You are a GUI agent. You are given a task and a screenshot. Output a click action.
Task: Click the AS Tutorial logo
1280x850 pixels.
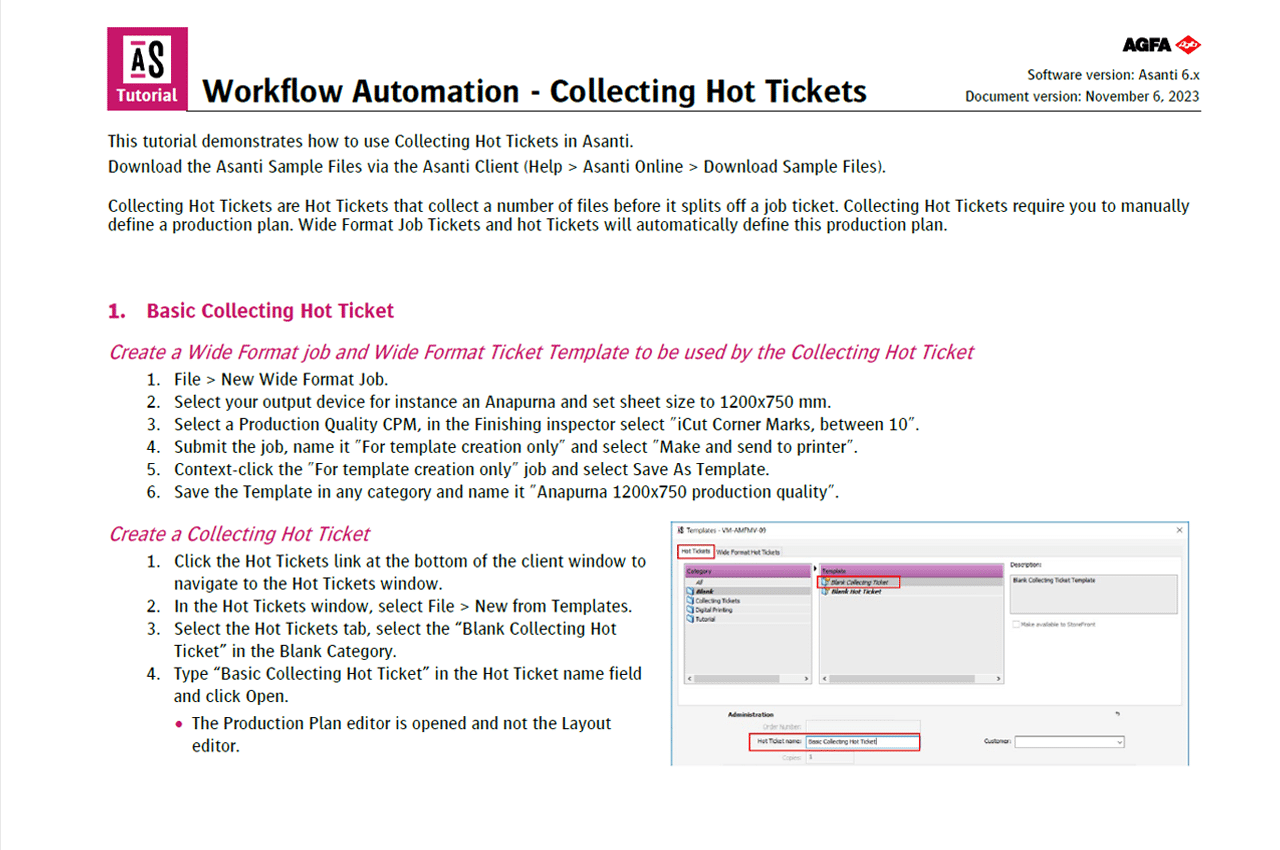click(148, 68)
